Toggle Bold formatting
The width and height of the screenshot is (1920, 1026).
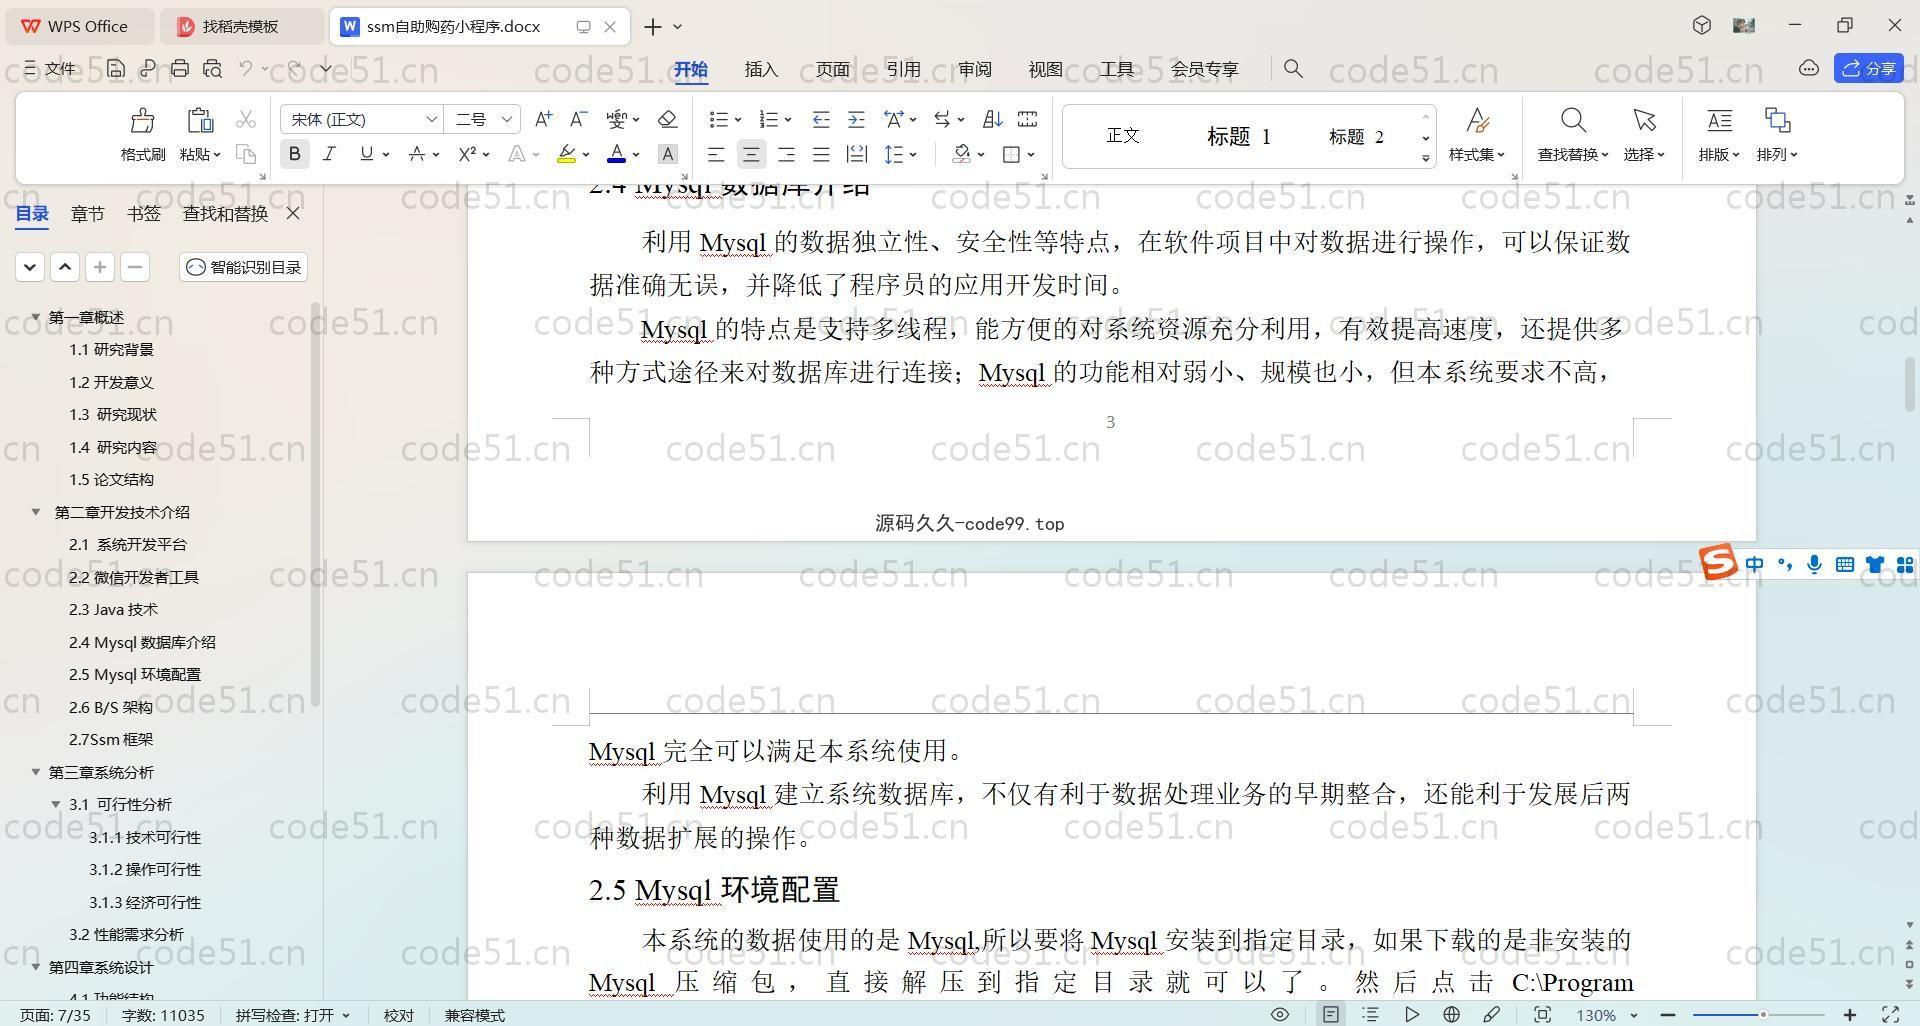pyautogui.click(x=294, y=154)
